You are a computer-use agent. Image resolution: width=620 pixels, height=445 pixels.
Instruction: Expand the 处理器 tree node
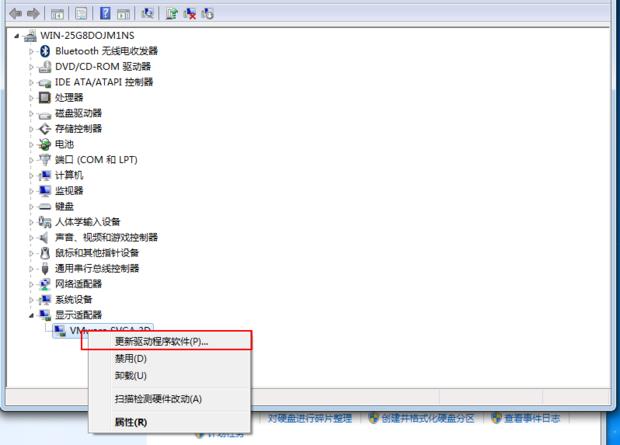click(32, 98)
